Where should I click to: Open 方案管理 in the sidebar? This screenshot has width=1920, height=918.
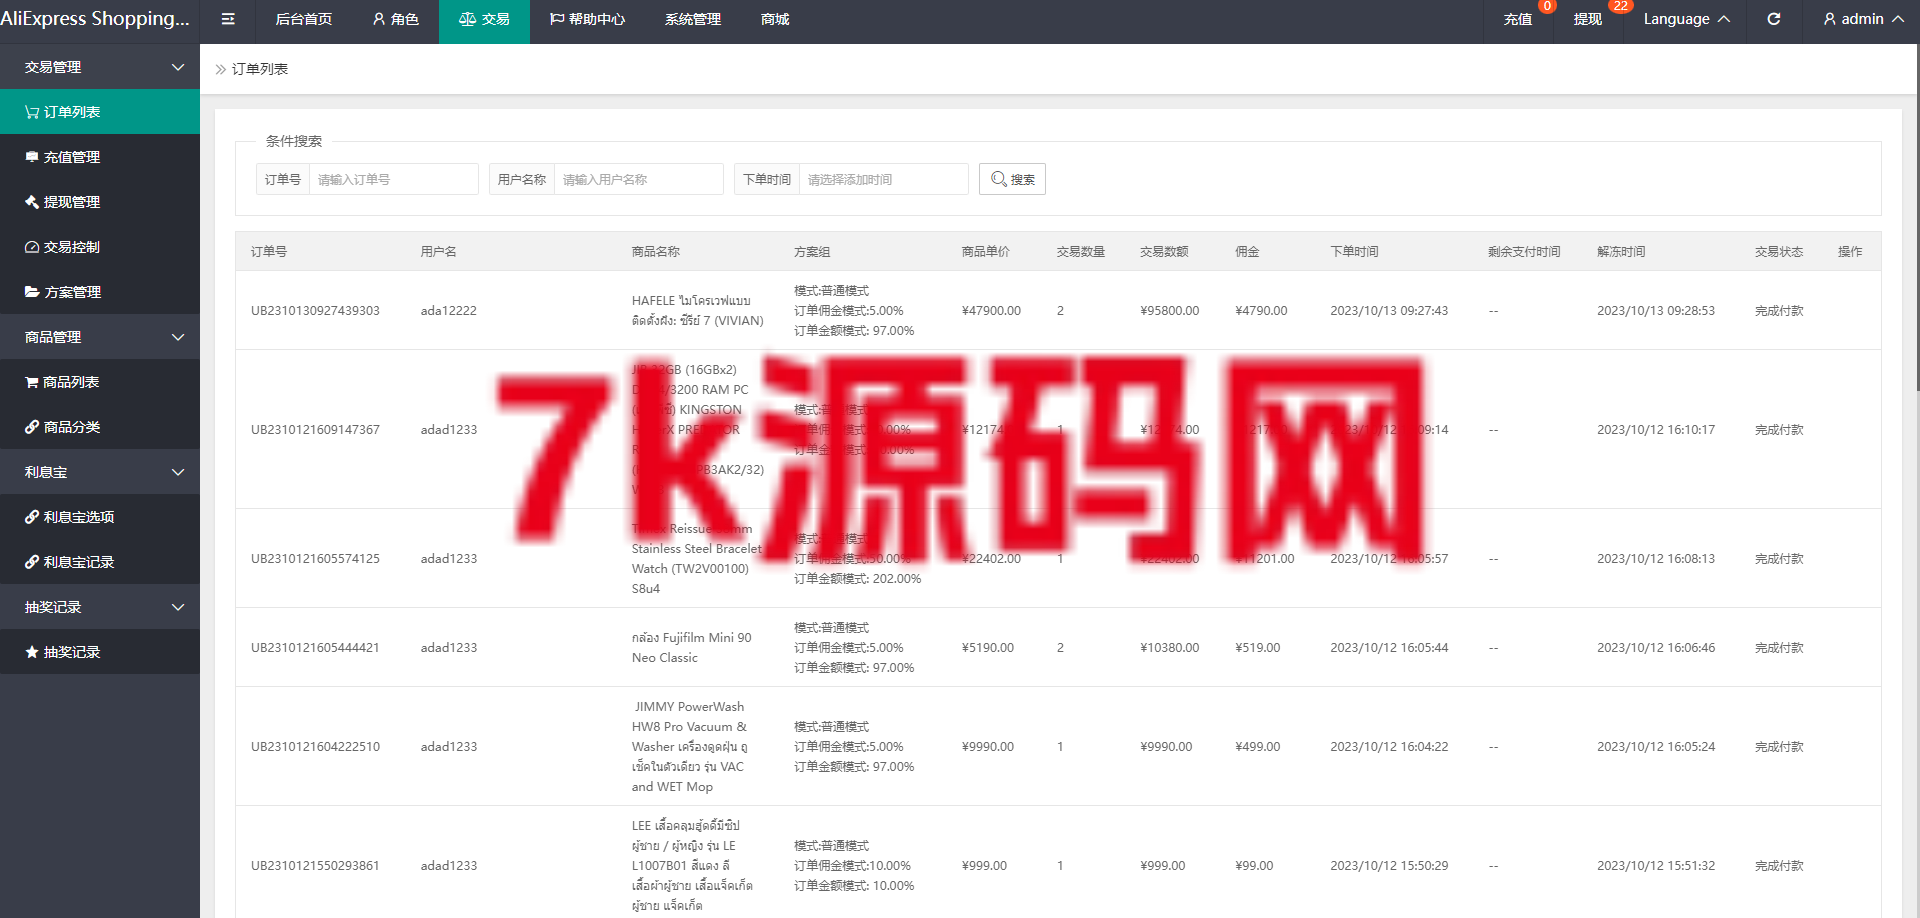[x=100, y=292]
